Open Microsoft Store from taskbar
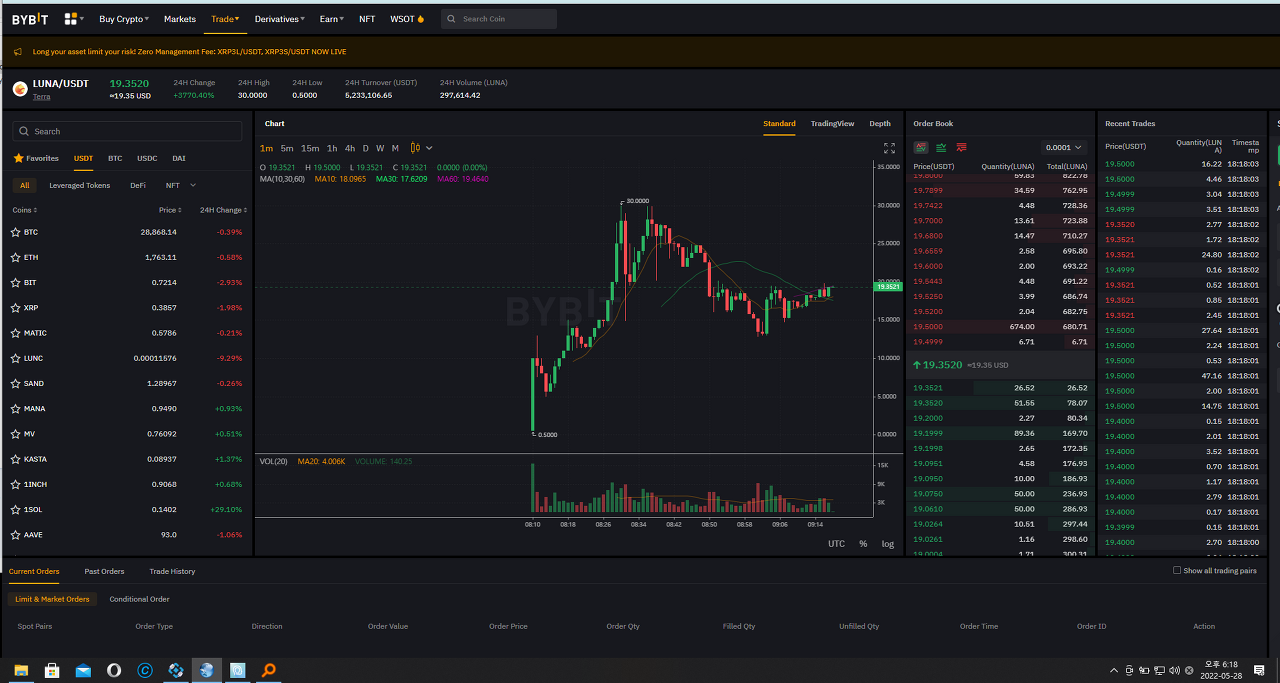The width and height of the screenshot is (1280, 683). (52, 670)
